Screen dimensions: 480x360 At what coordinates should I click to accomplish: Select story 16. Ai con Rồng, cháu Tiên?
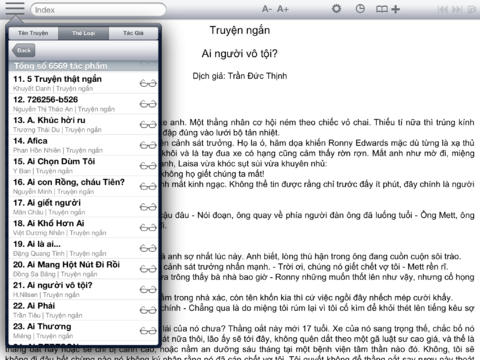click(83, 186)
